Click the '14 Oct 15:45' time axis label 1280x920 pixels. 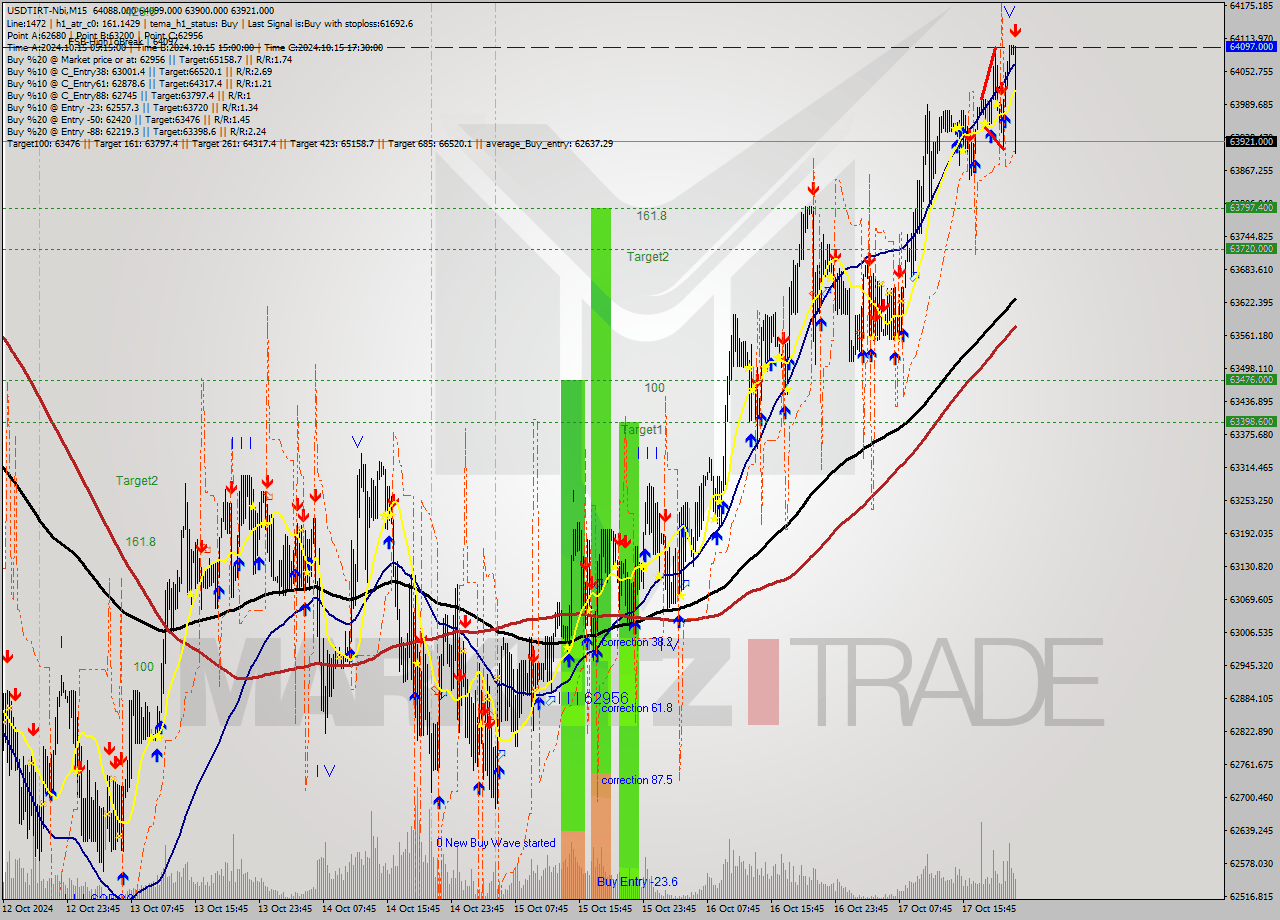412,909
